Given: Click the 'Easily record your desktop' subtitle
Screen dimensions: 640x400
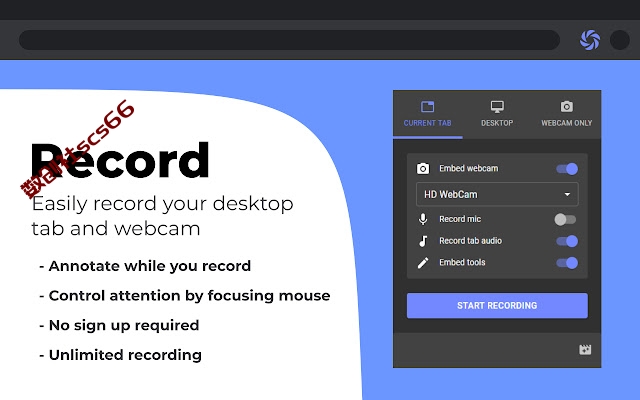Looking at the screenshot, I should [162, 204].
